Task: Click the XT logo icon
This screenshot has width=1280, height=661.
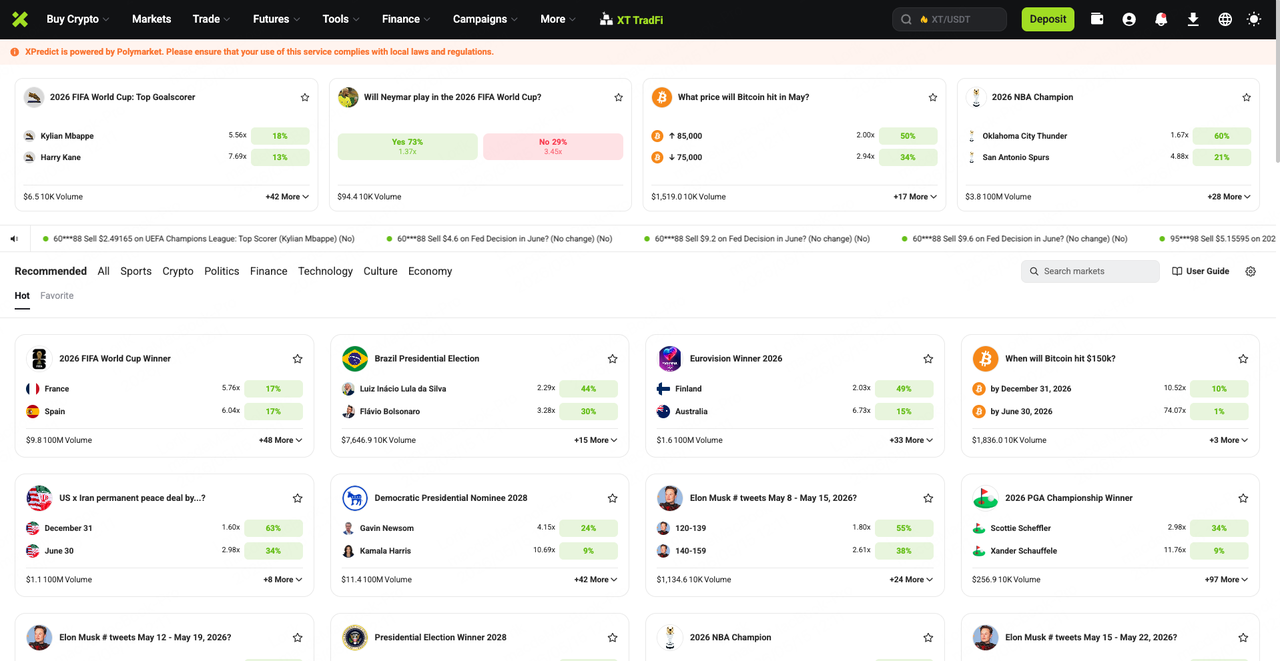Action: 20,19
